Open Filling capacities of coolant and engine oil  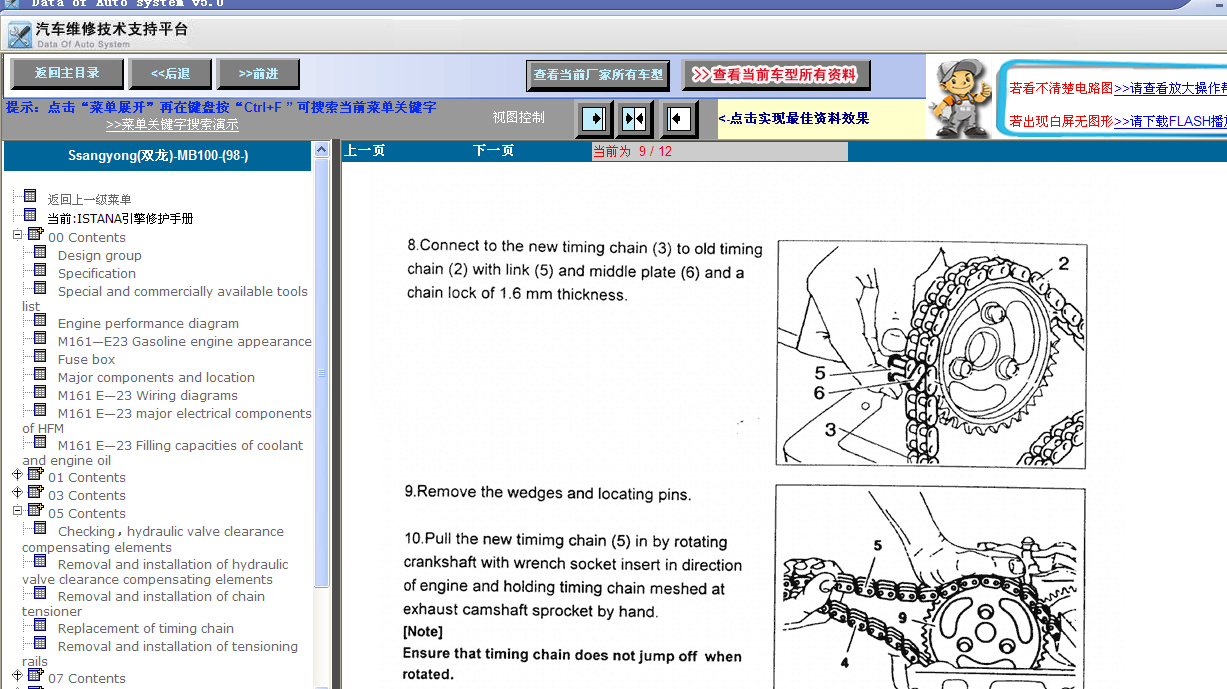coord(163,452)
